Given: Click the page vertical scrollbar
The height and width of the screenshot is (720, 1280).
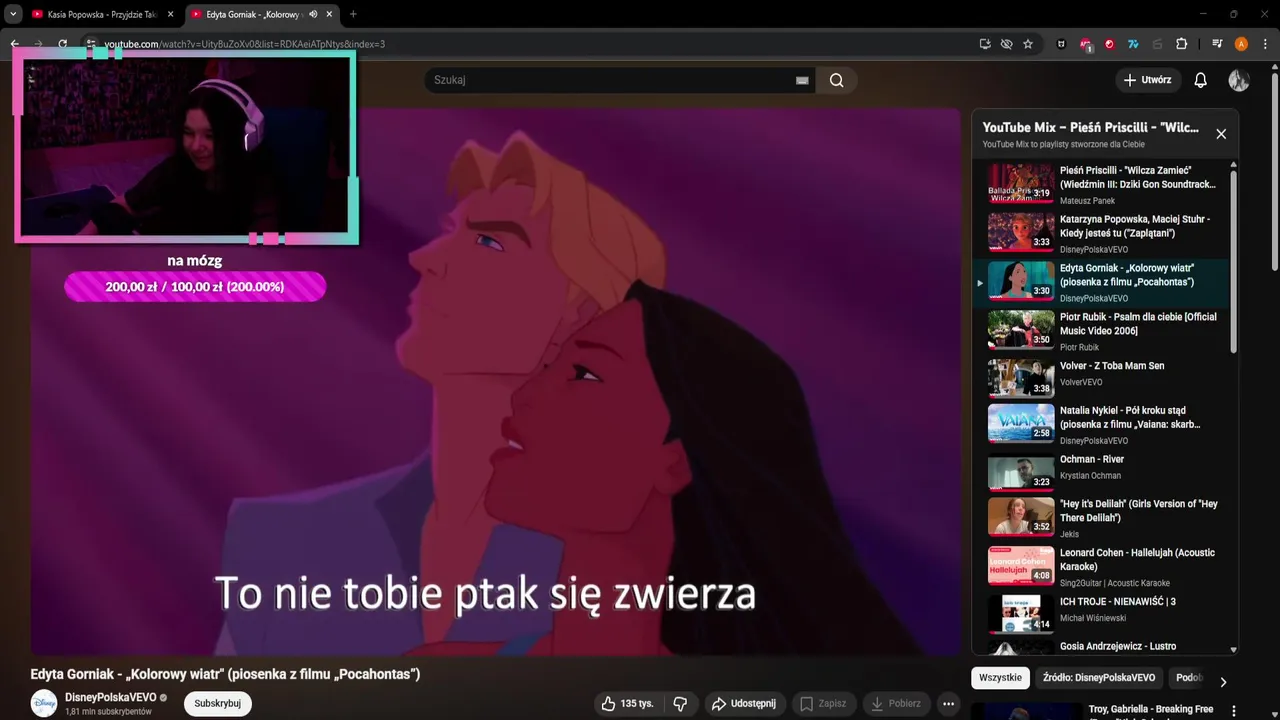Looking at the screenshot, I should click(x=1274, y=170).
